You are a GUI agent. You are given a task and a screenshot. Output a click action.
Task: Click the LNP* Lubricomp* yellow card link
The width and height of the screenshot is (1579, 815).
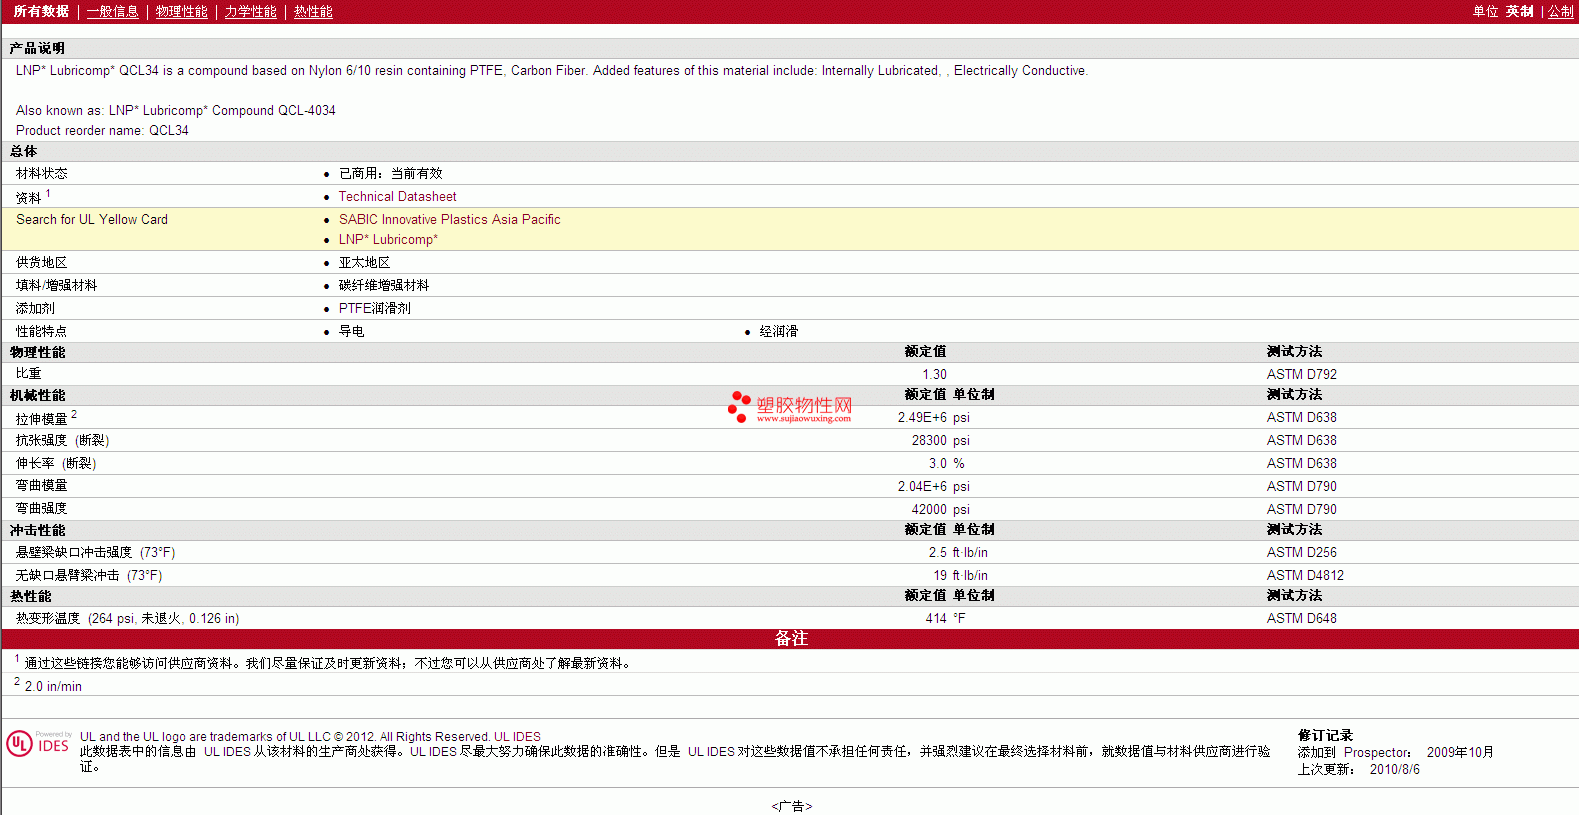[388, 240]
